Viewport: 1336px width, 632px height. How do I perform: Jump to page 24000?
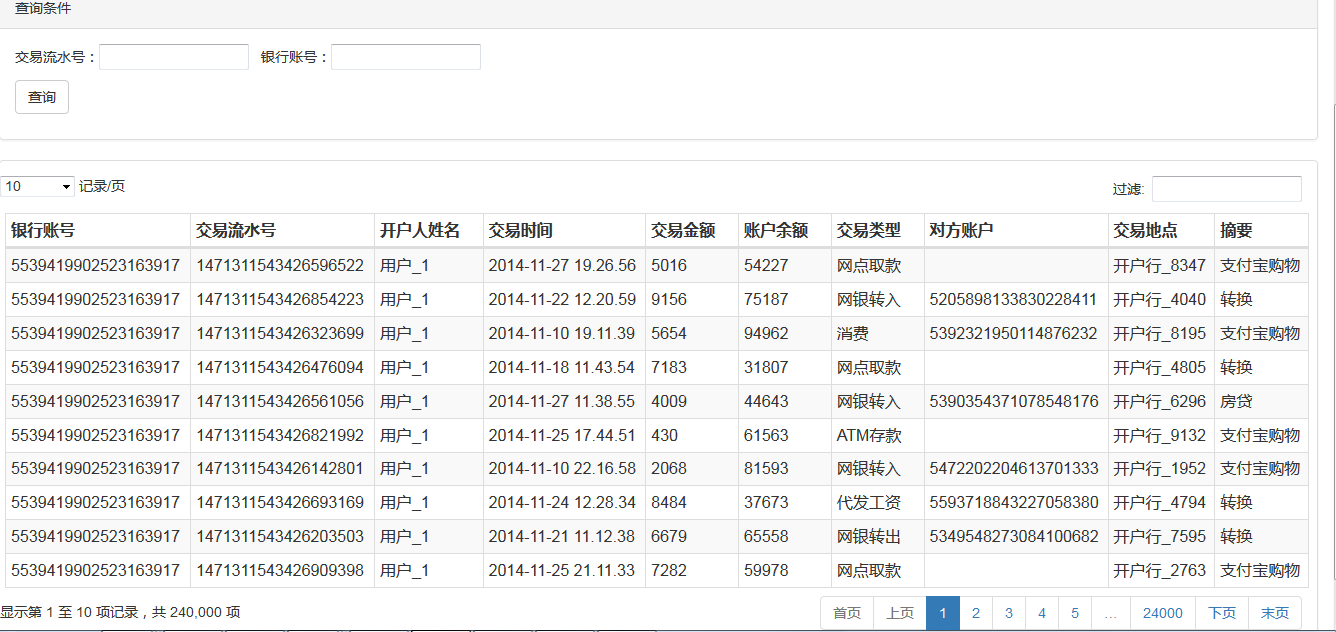click(x=1162, y=612)
